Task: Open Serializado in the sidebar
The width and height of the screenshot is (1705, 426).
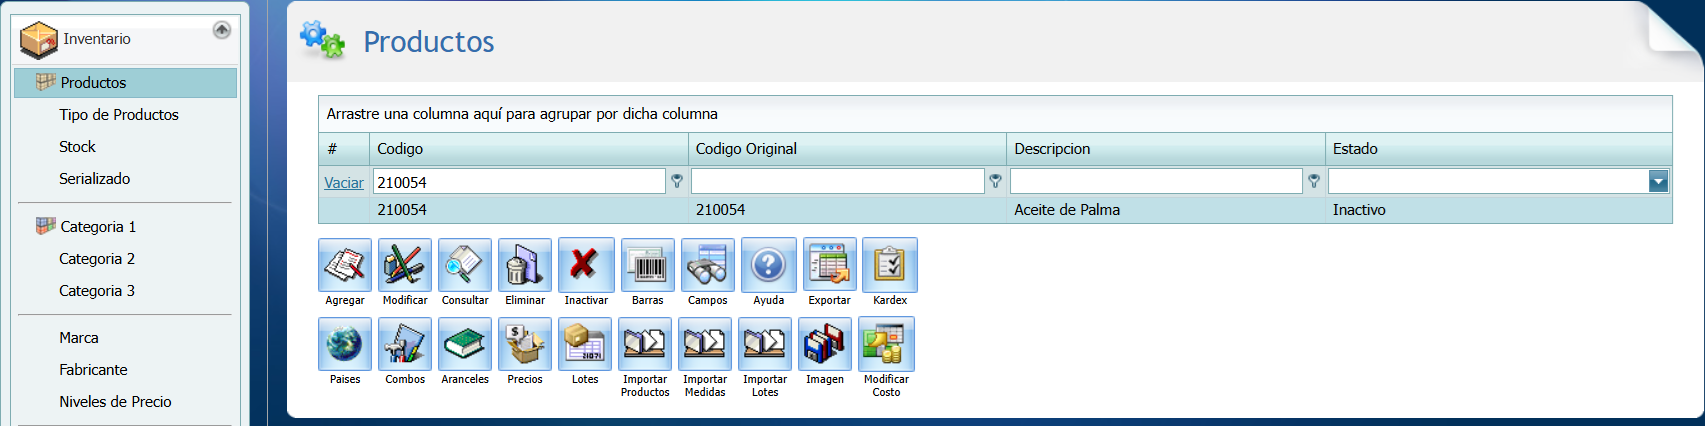Action: (x=95, y=179)
